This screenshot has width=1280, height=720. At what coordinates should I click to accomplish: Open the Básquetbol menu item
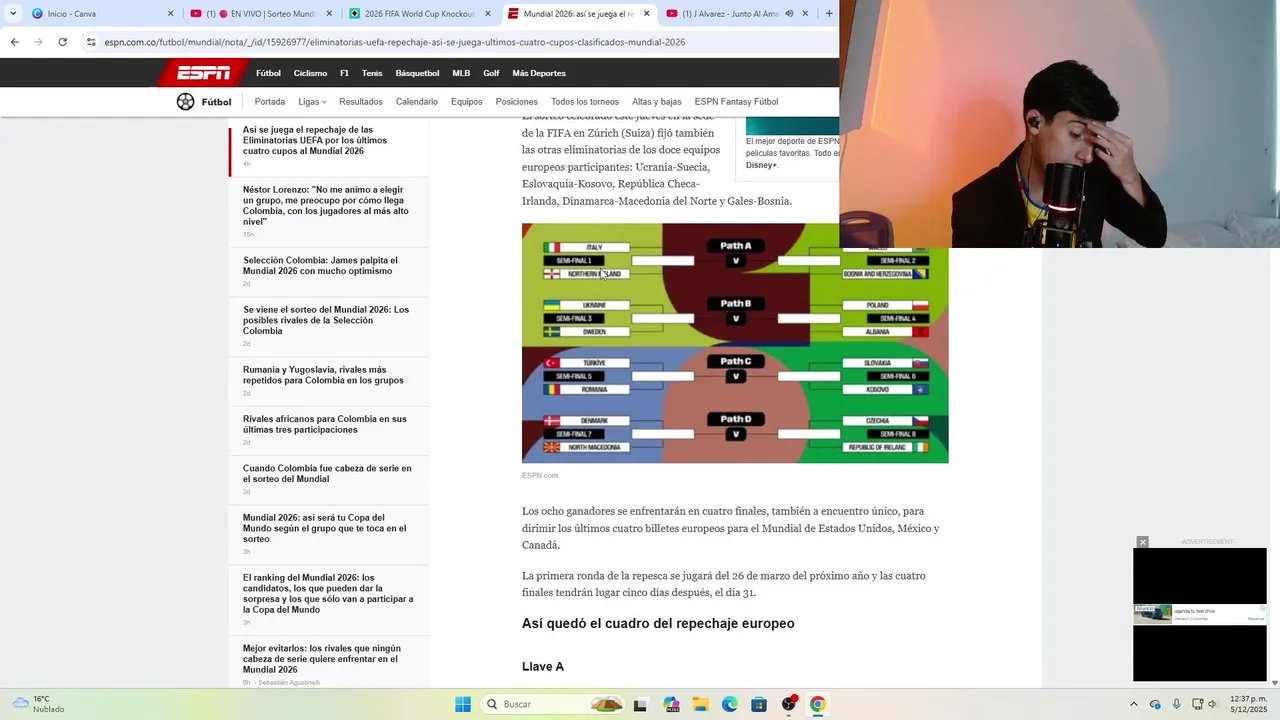coord(417,73)
